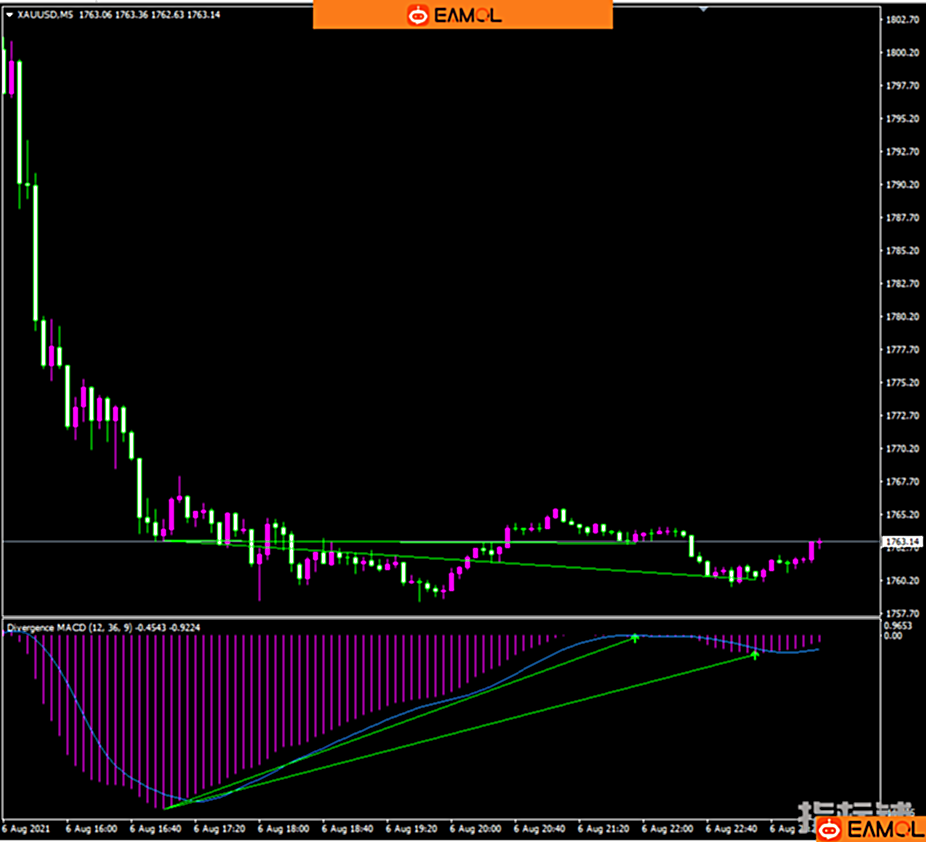Click the EAMOL logo in top banner
Image resolution: width=926 pixels, height=842 pixels.
tap(462, 14)
